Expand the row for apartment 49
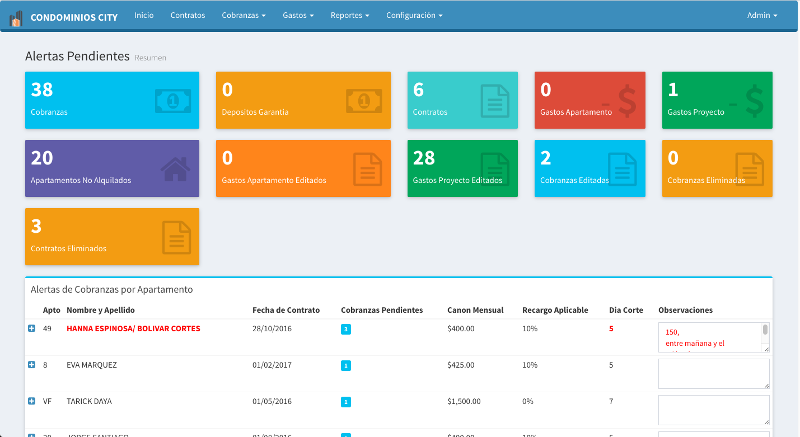The height and width of the screenshot is (437, 800). pos(31,328)
